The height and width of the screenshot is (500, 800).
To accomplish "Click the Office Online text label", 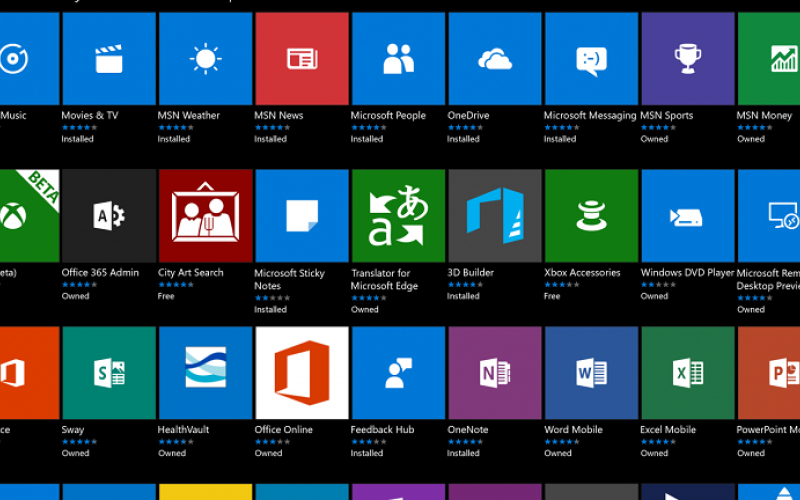I will pyautogui.click(x=283, y=430).
